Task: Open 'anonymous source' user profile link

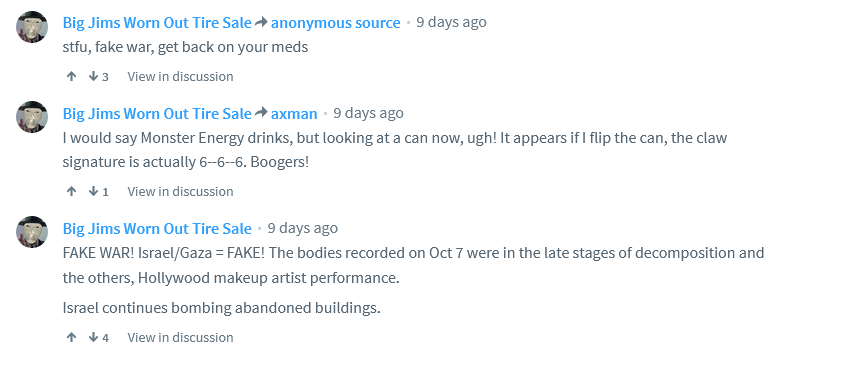Action: pos(336,23)
